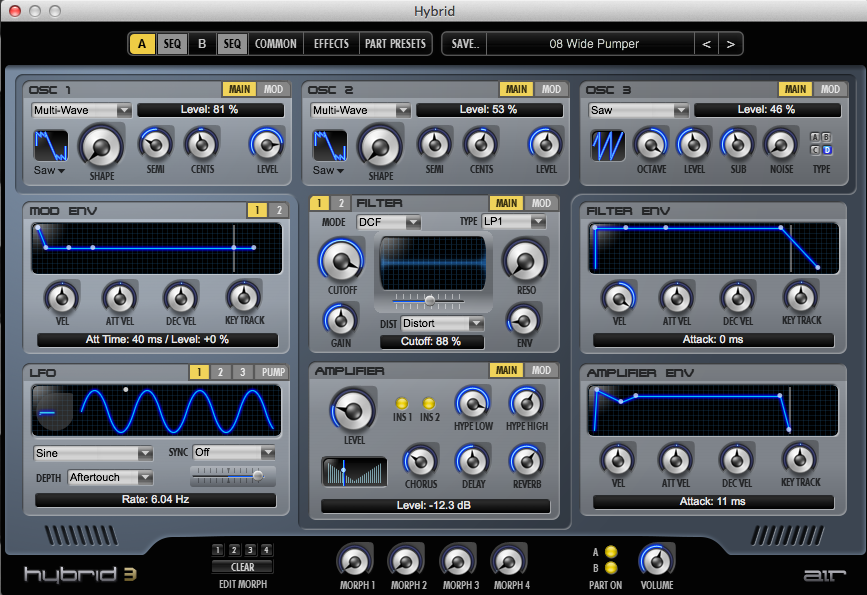Image resolution: width=867 pixels, height=595 pixels.
Task: Open the part A SEQ button
Action: coord(172,44)
